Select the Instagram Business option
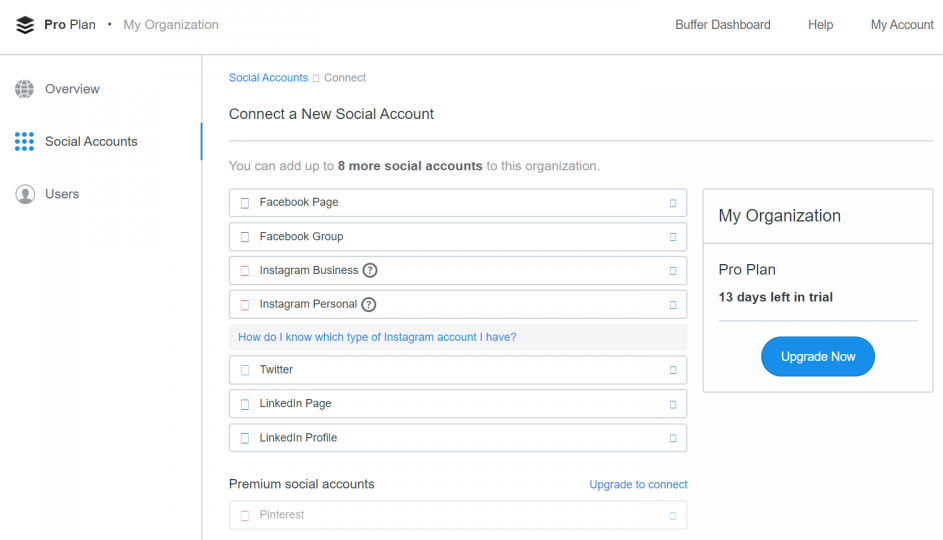 [x=308, y=270]
